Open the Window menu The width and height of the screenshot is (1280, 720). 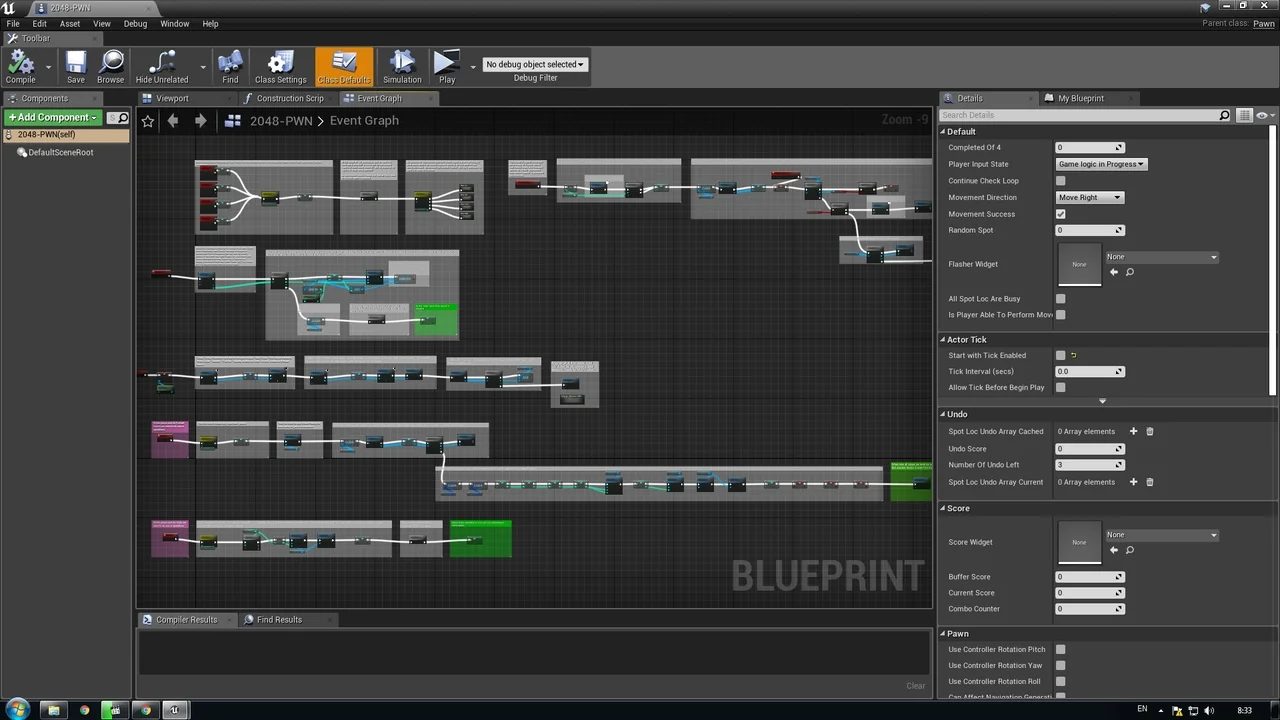174,24
